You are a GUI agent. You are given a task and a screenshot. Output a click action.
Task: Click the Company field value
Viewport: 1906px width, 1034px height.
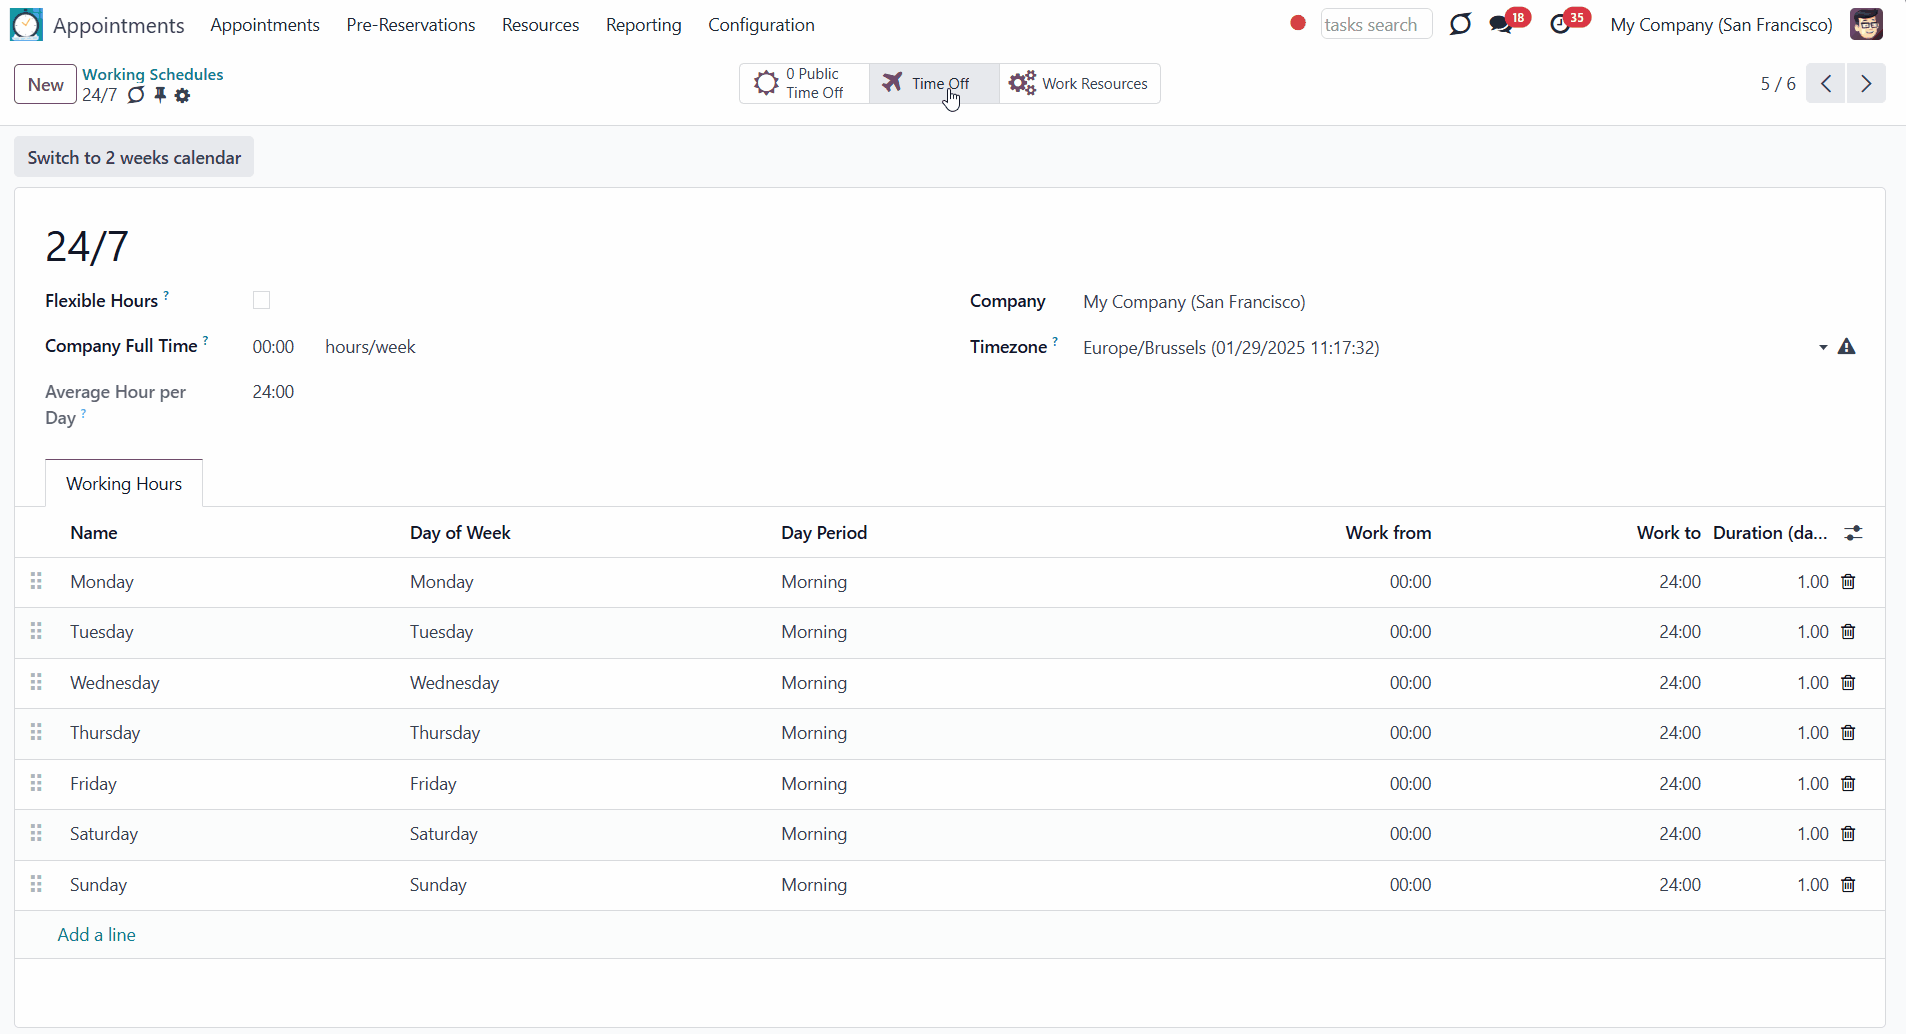point(1194,302)
